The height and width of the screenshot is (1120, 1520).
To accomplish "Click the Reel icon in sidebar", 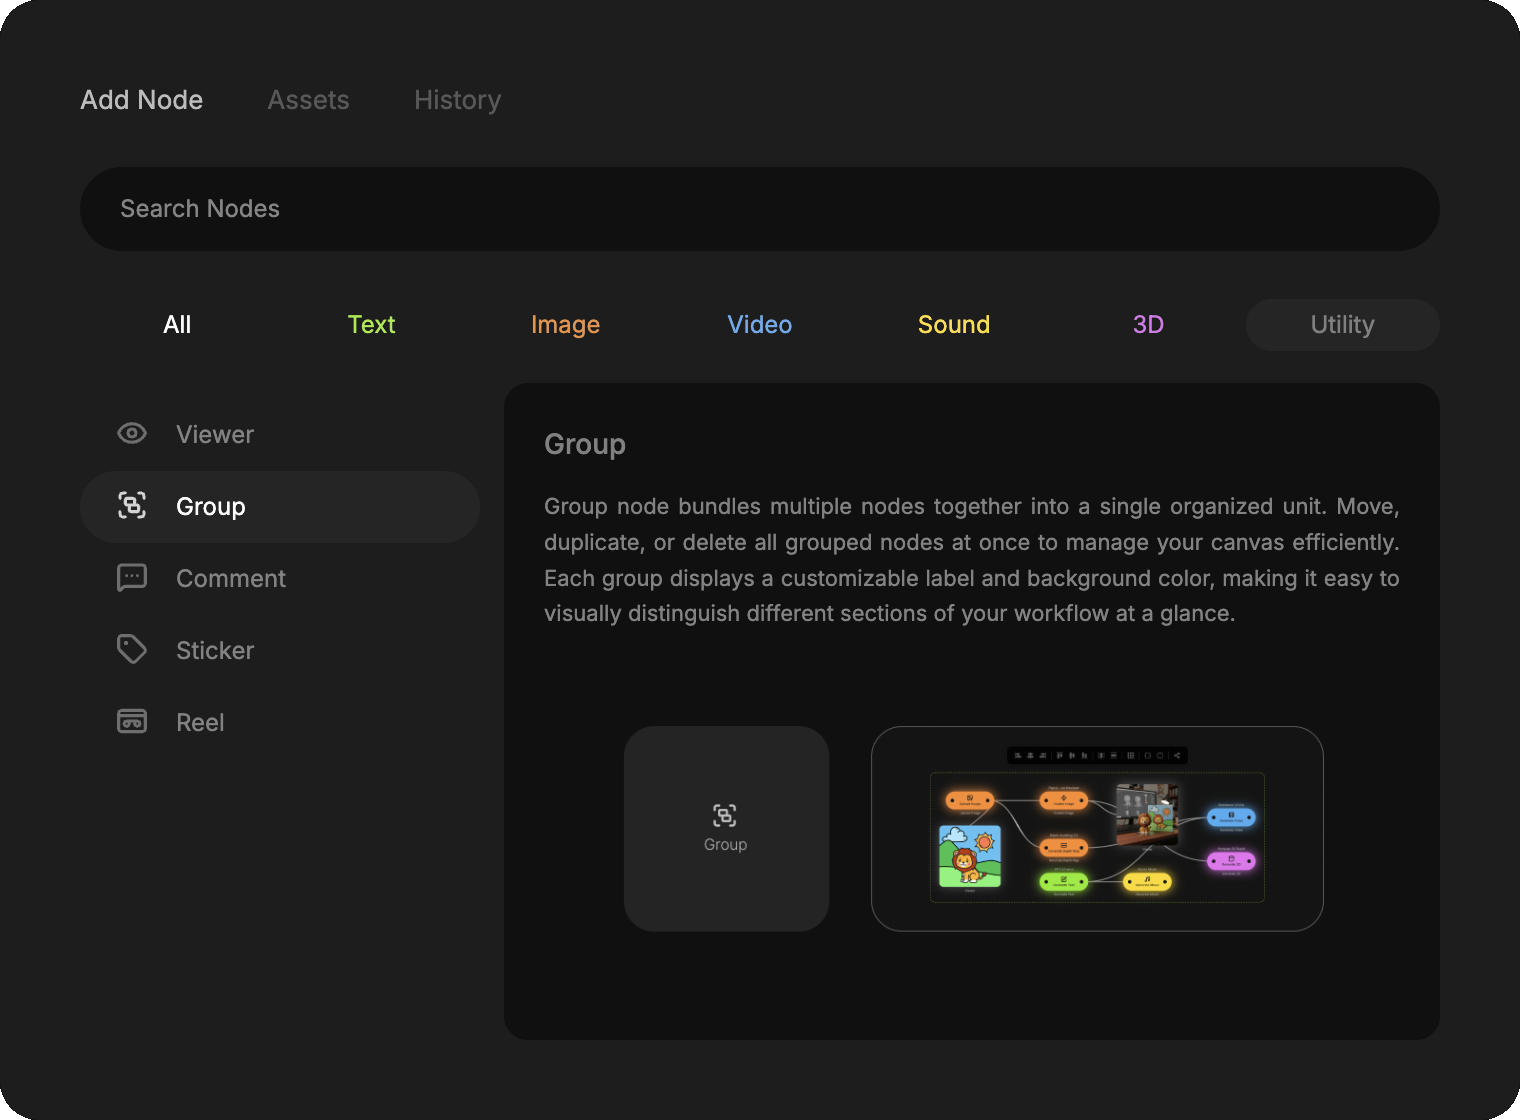I will coord(132,722).
